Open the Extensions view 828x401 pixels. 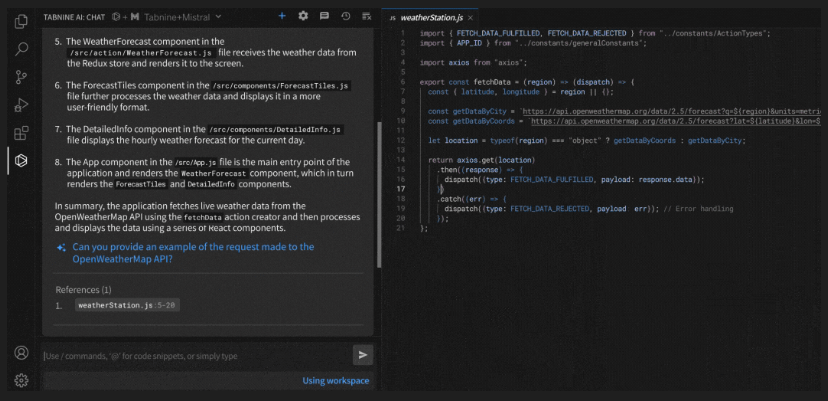21,132
